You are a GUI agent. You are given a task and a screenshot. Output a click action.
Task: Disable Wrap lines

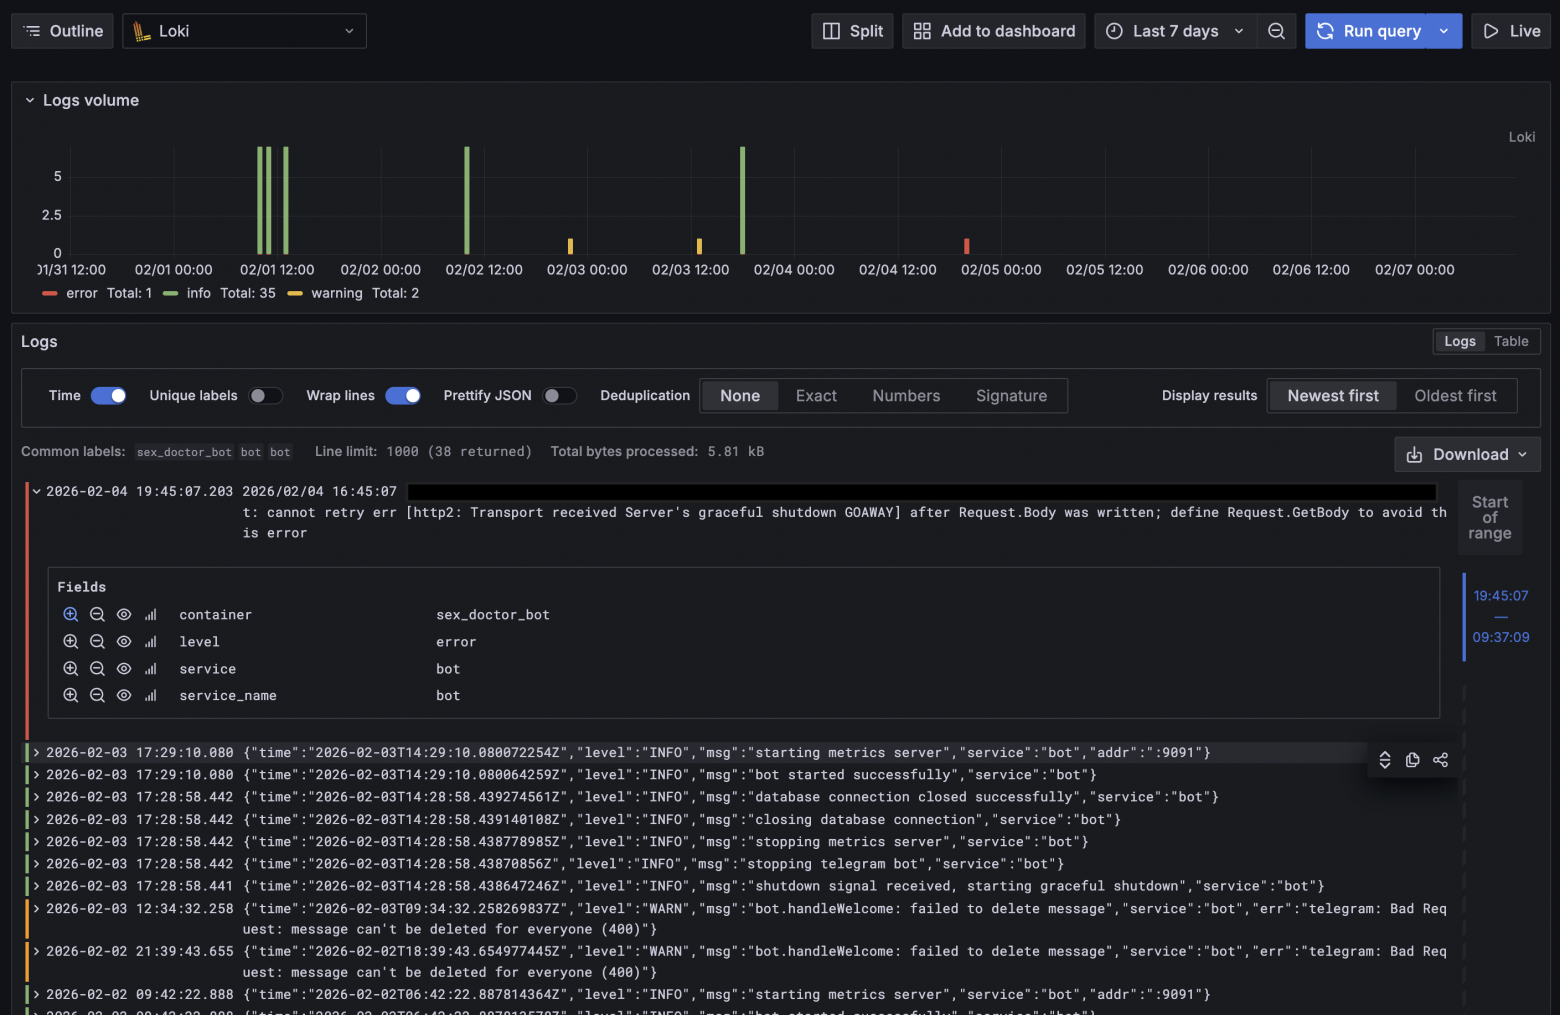coord(403,395)
